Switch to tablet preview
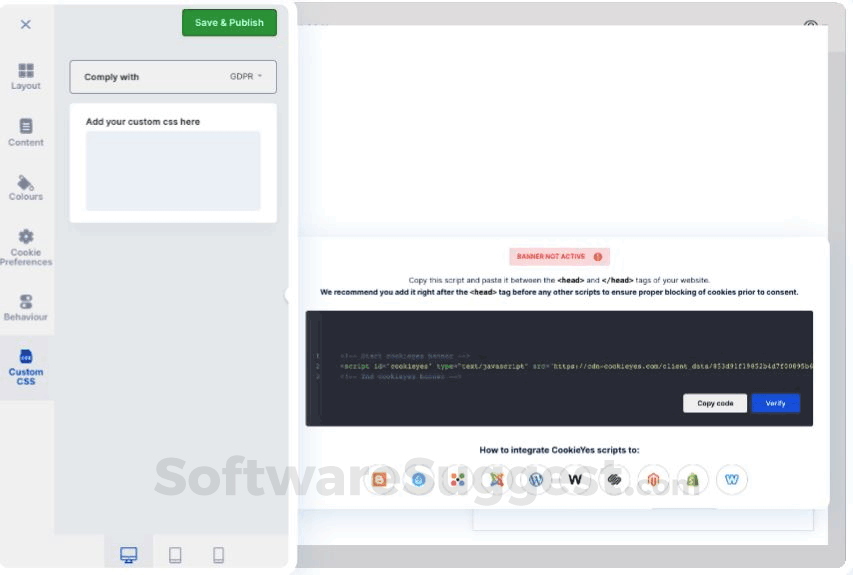 click(x=175, y=555)
